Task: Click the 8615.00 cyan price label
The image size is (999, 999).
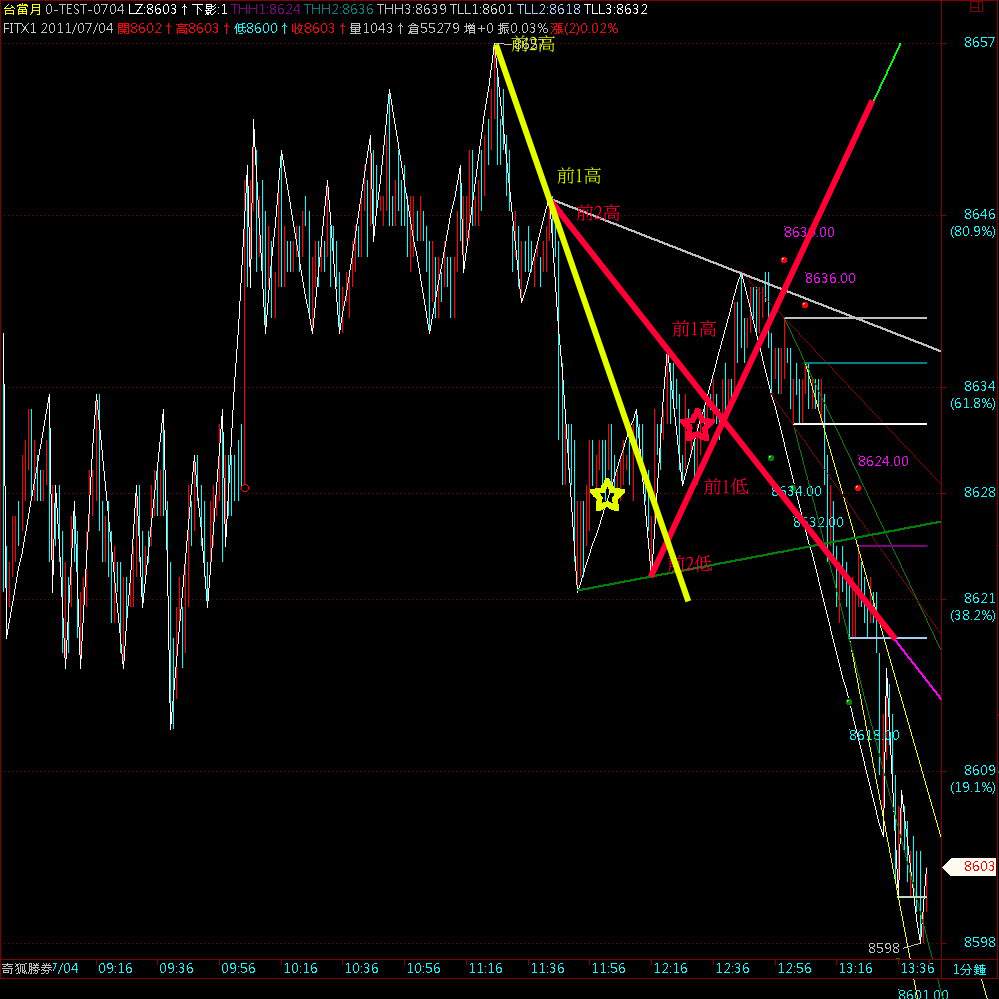Action: point(873,735)
